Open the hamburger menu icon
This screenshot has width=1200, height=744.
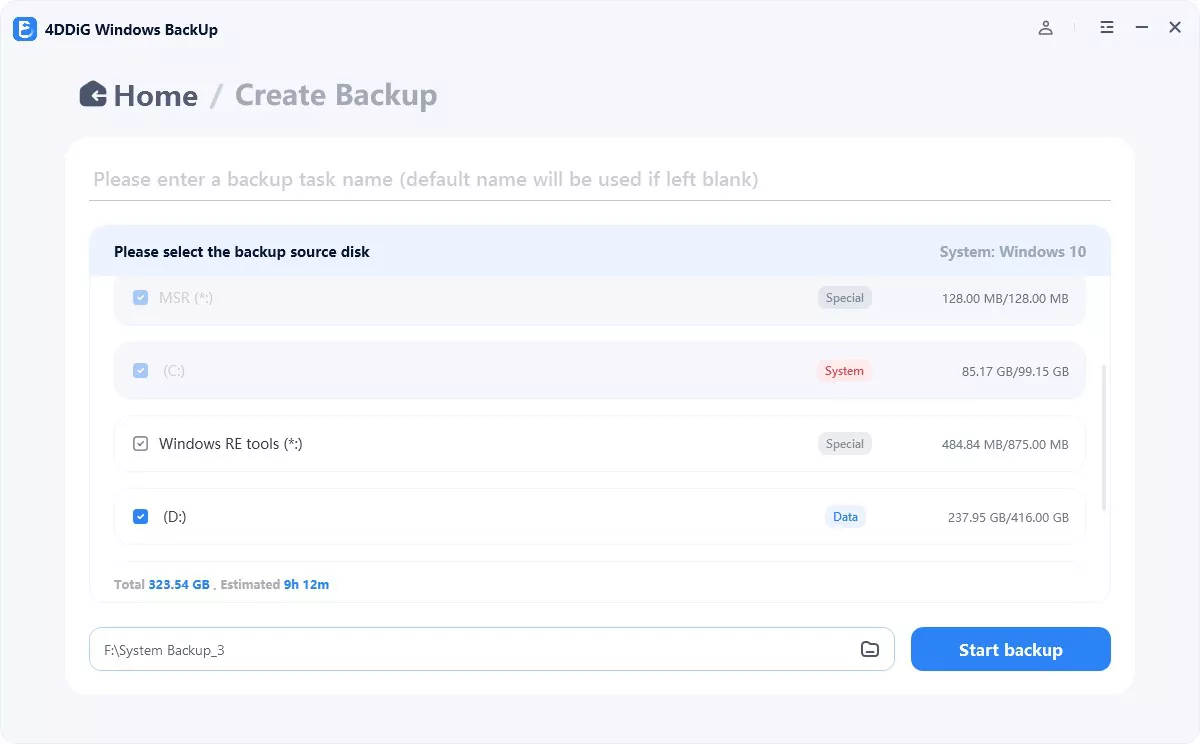1107,28
